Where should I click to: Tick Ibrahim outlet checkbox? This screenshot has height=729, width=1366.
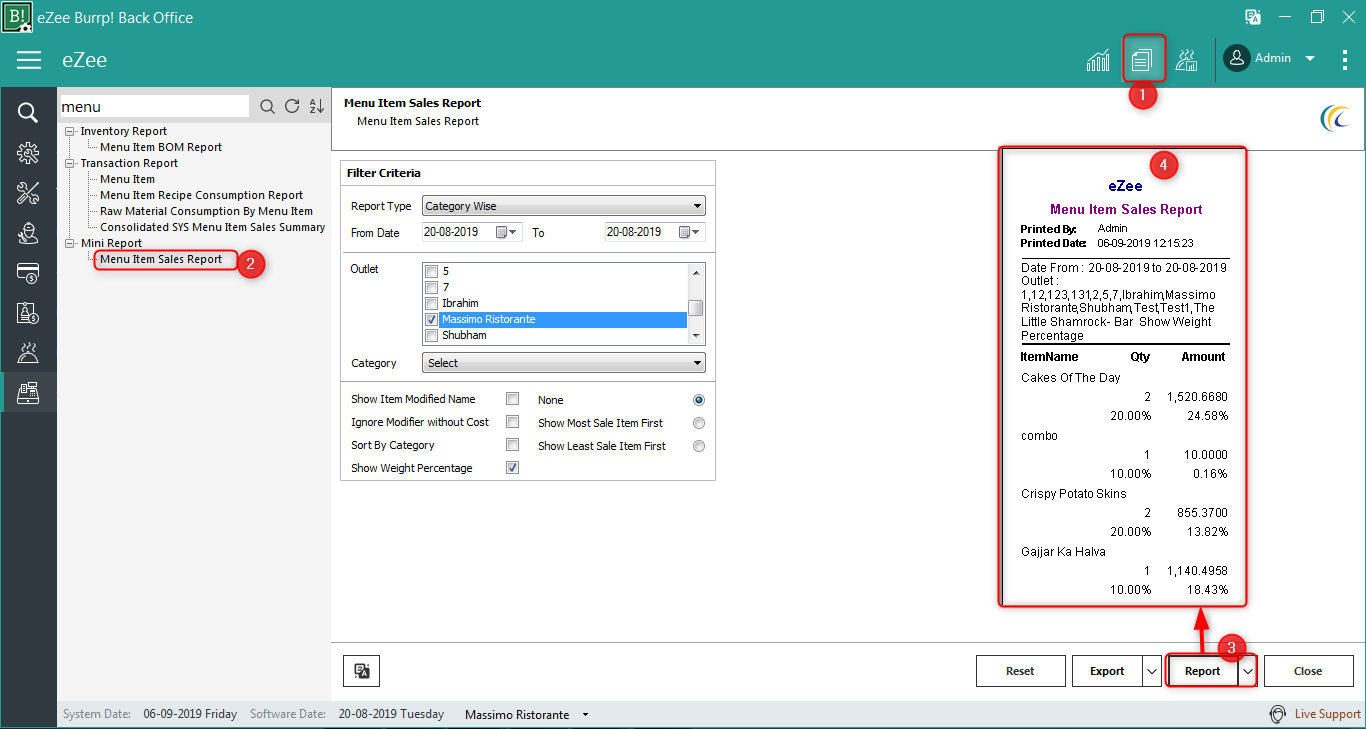point(432,303)
